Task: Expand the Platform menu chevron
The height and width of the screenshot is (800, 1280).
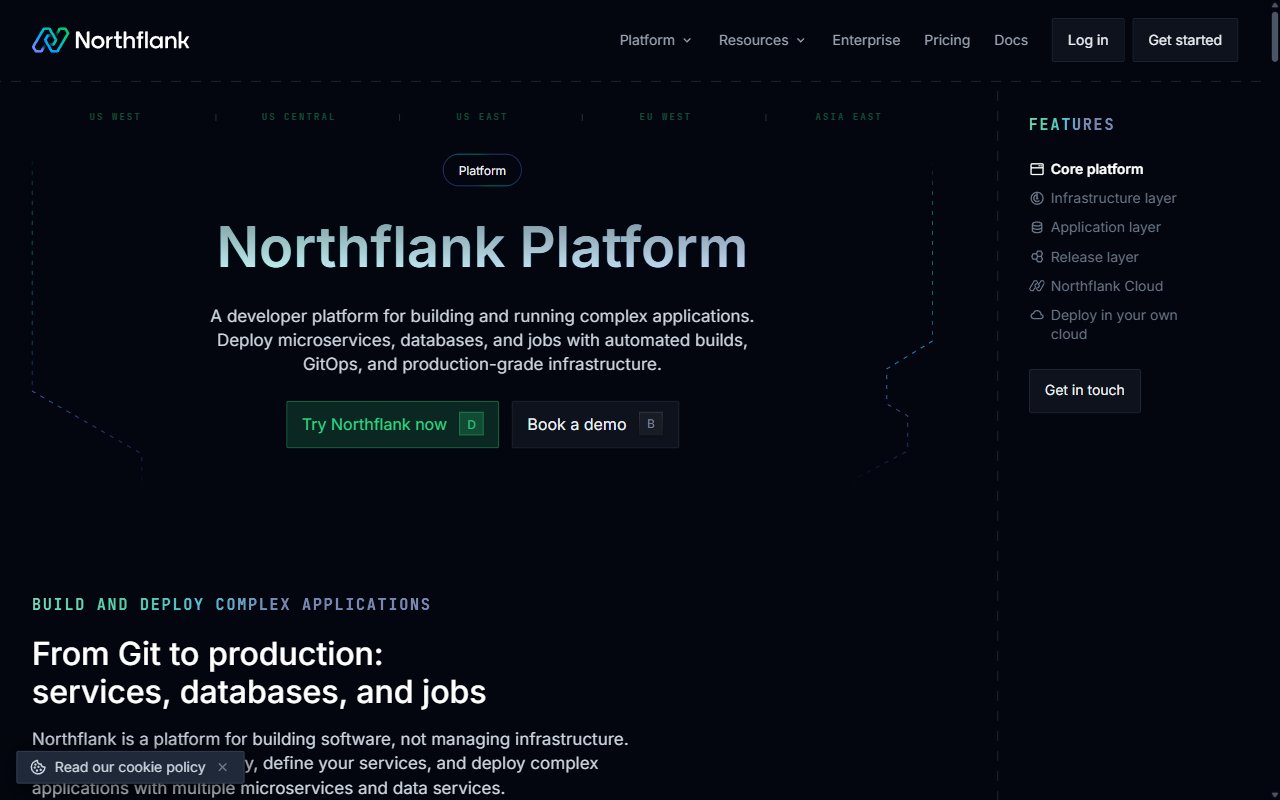Action: 687,40
